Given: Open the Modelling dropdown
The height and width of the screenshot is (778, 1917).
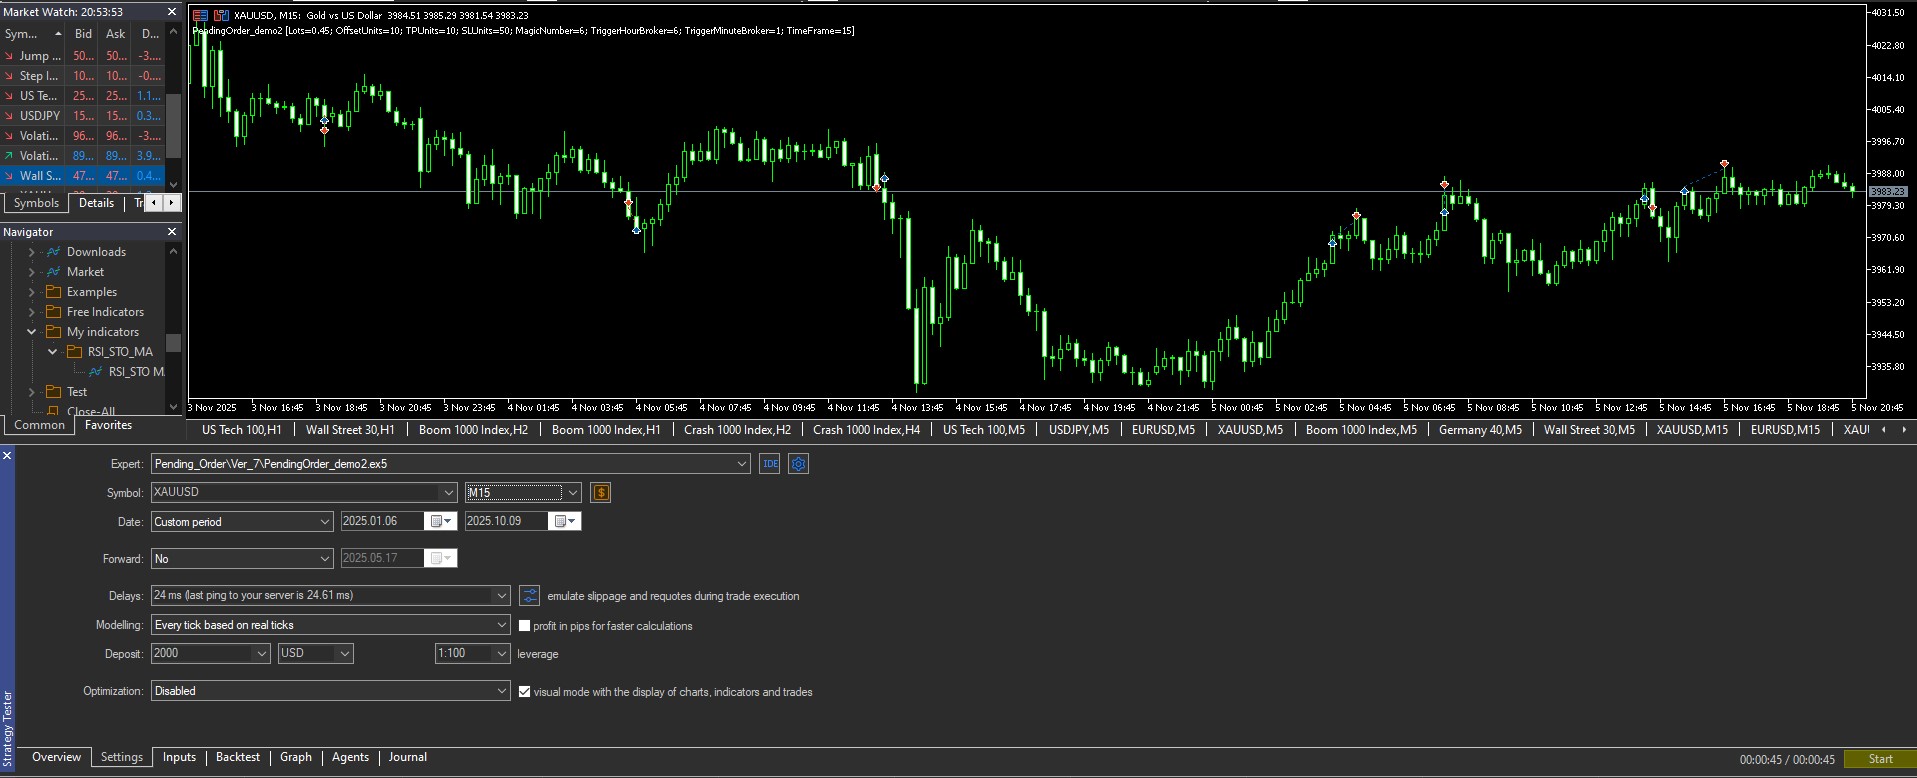Looking at the screenshot, I should pos(502,625).
